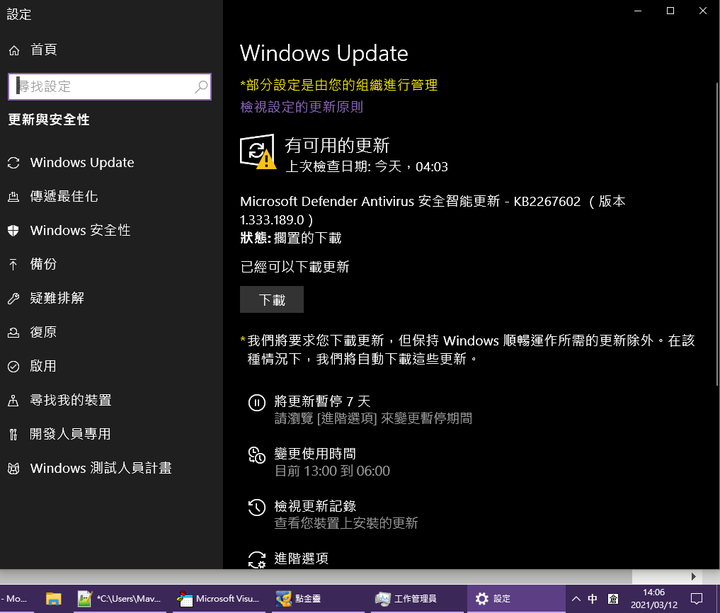This screenshot has width=720, height=613.
Task: Click the wrench icon beside 疑難排解
Action: tap(14, 299)
